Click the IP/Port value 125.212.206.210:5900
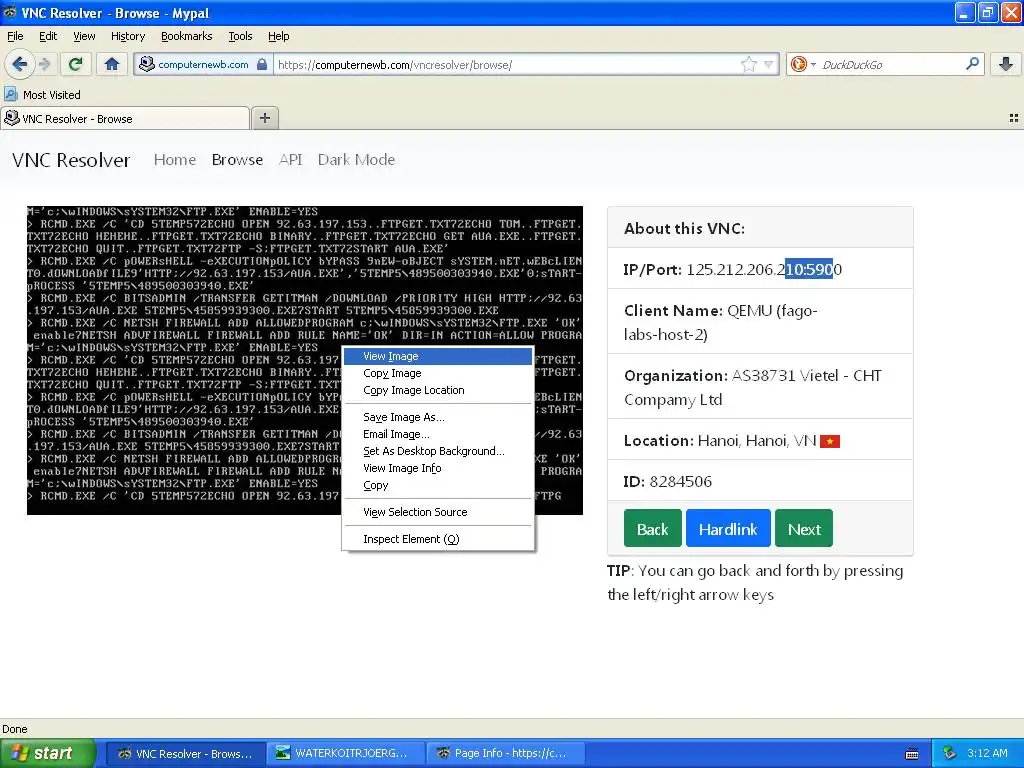1024x768 pixels. pos(764,269)
